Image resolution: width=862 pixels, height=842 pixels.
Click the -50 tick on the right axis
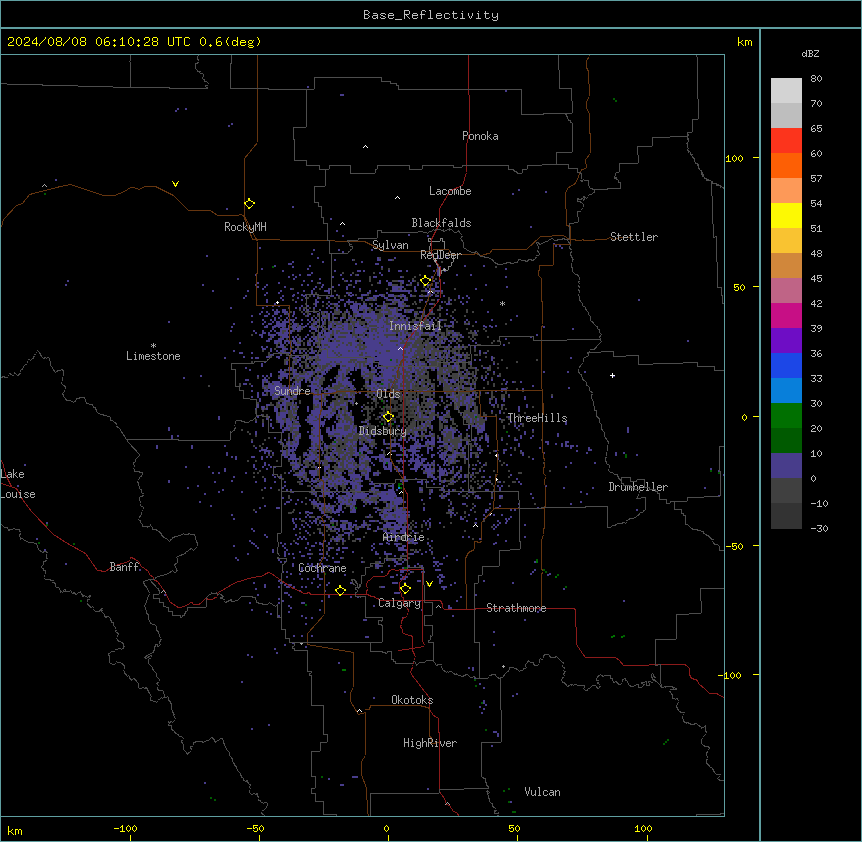click(x=734, y=546)
